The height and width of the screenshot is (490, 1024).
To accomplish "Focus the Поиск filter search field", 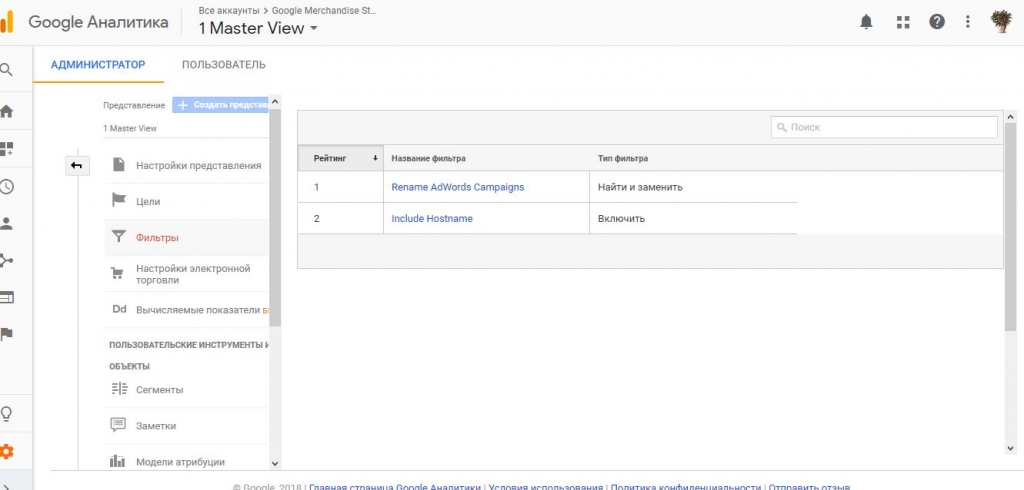I will click(884, 127).
